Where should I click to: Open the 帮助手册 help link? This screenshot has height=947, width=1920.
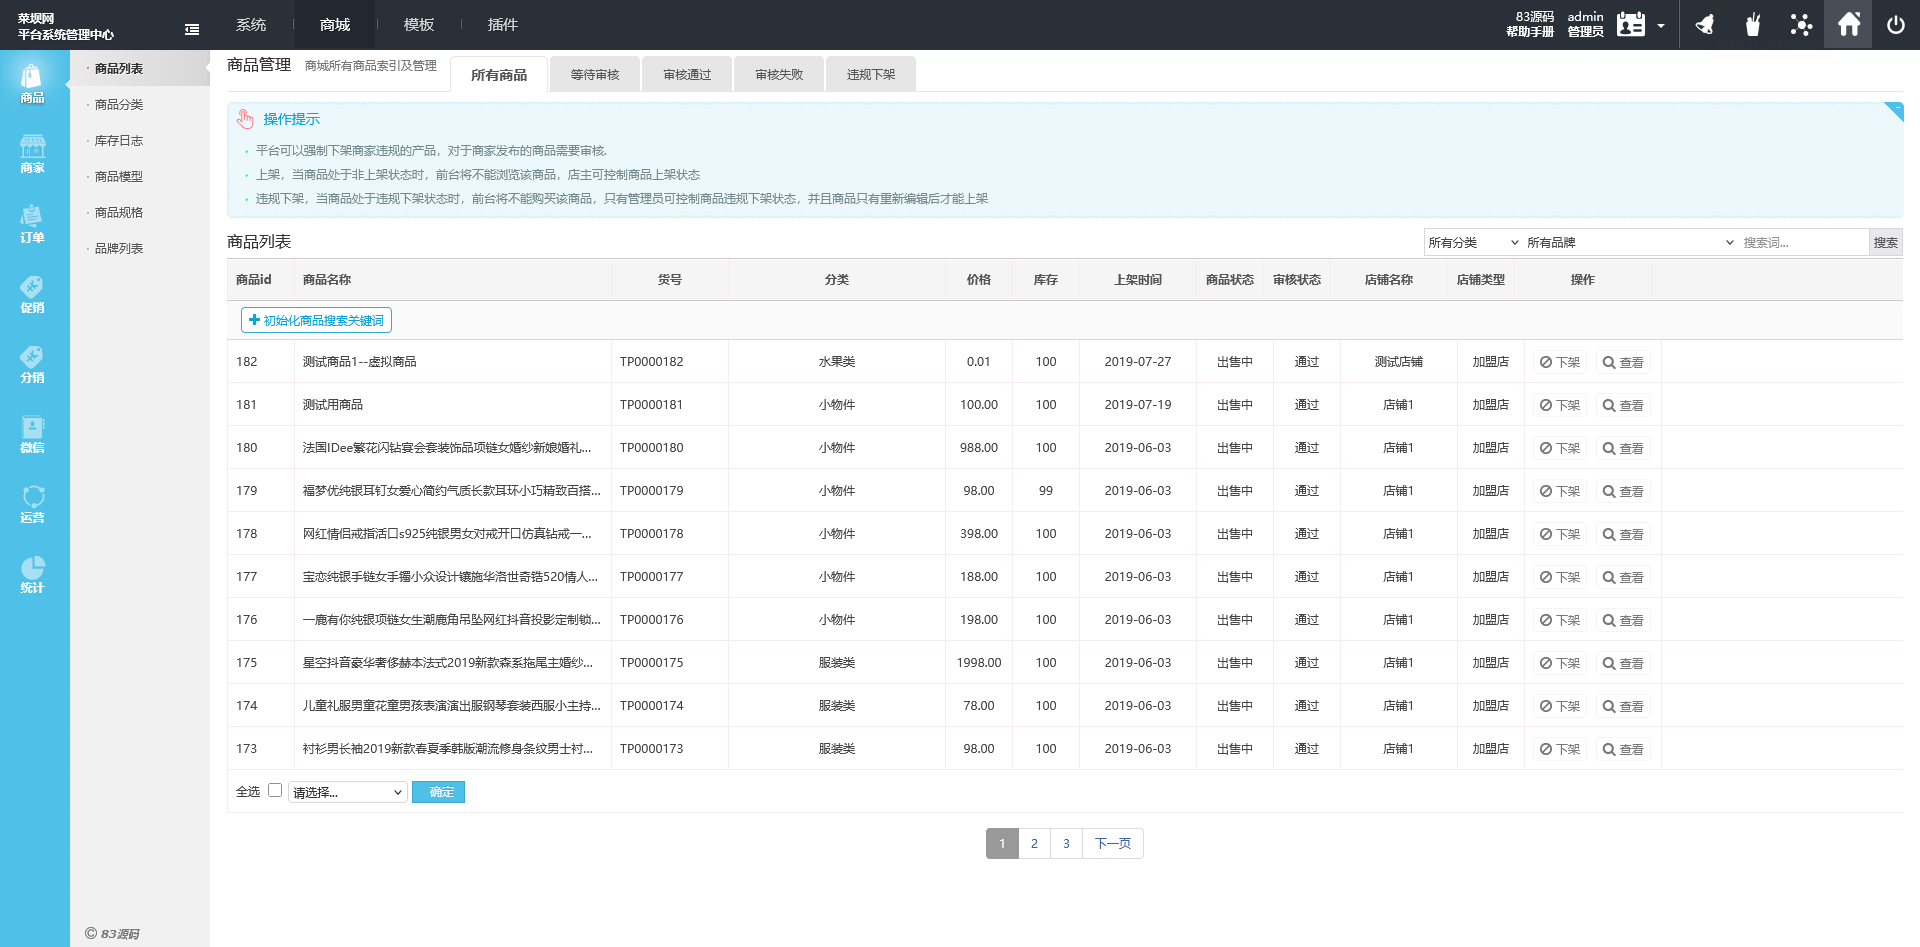1530,32
